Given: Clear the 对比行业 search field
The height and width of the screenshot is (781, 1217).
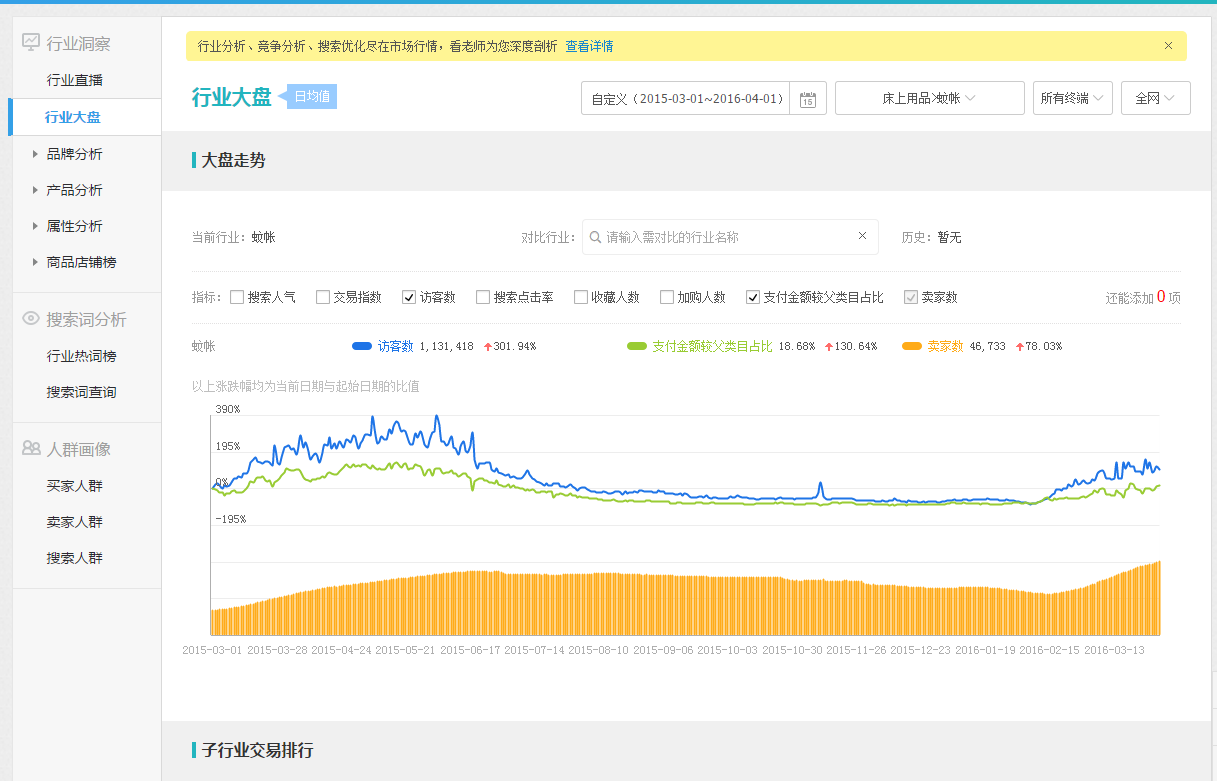Looking at the screenshot, I should click(862, 237).
